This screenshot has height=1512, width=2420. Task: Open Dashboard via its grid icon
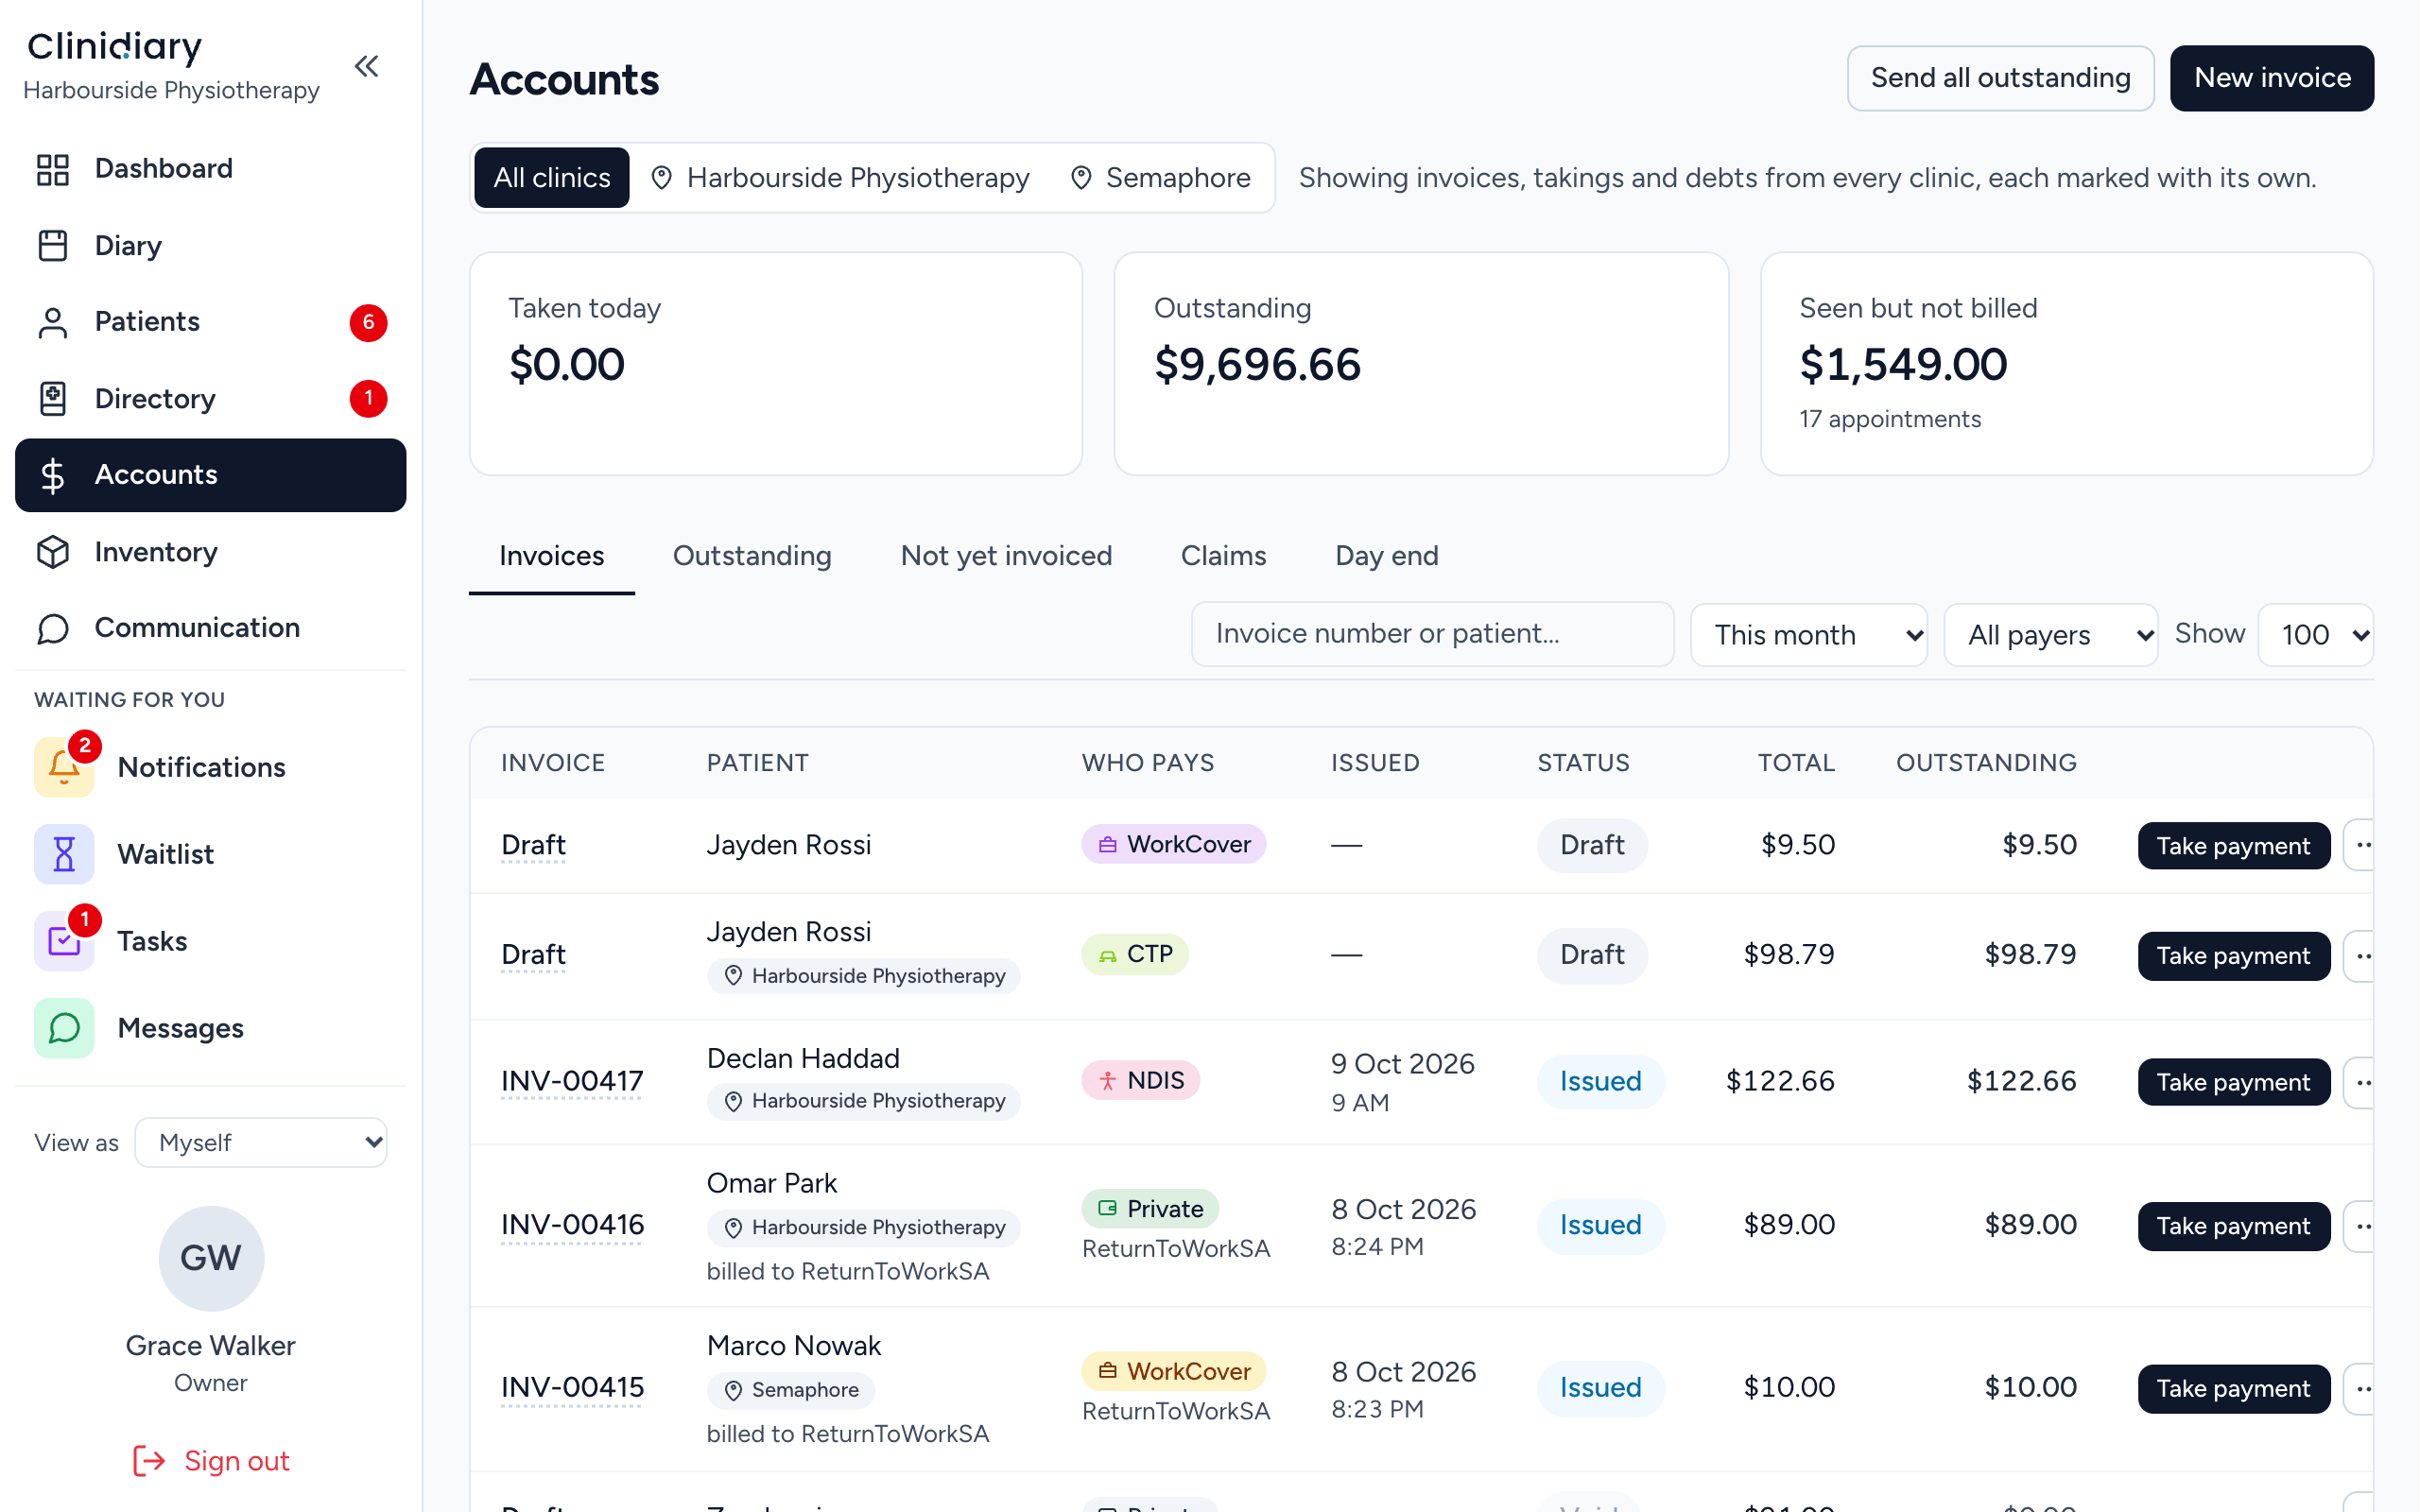[x=53, y=169]
